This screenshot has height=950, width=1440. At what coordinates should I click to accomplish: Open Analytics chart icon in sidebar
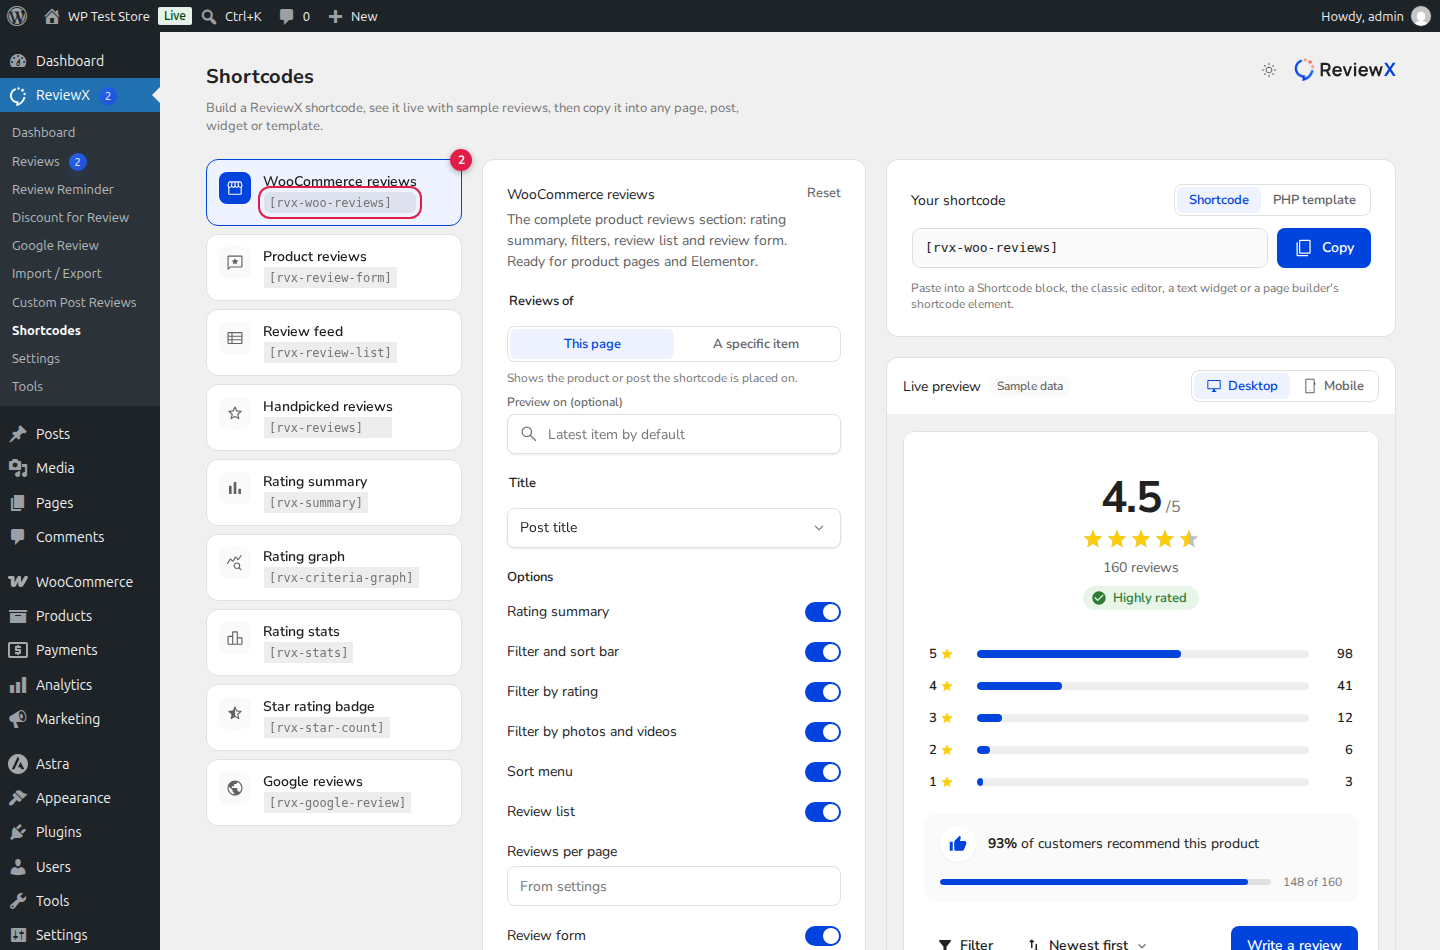(x=18, y=685)
